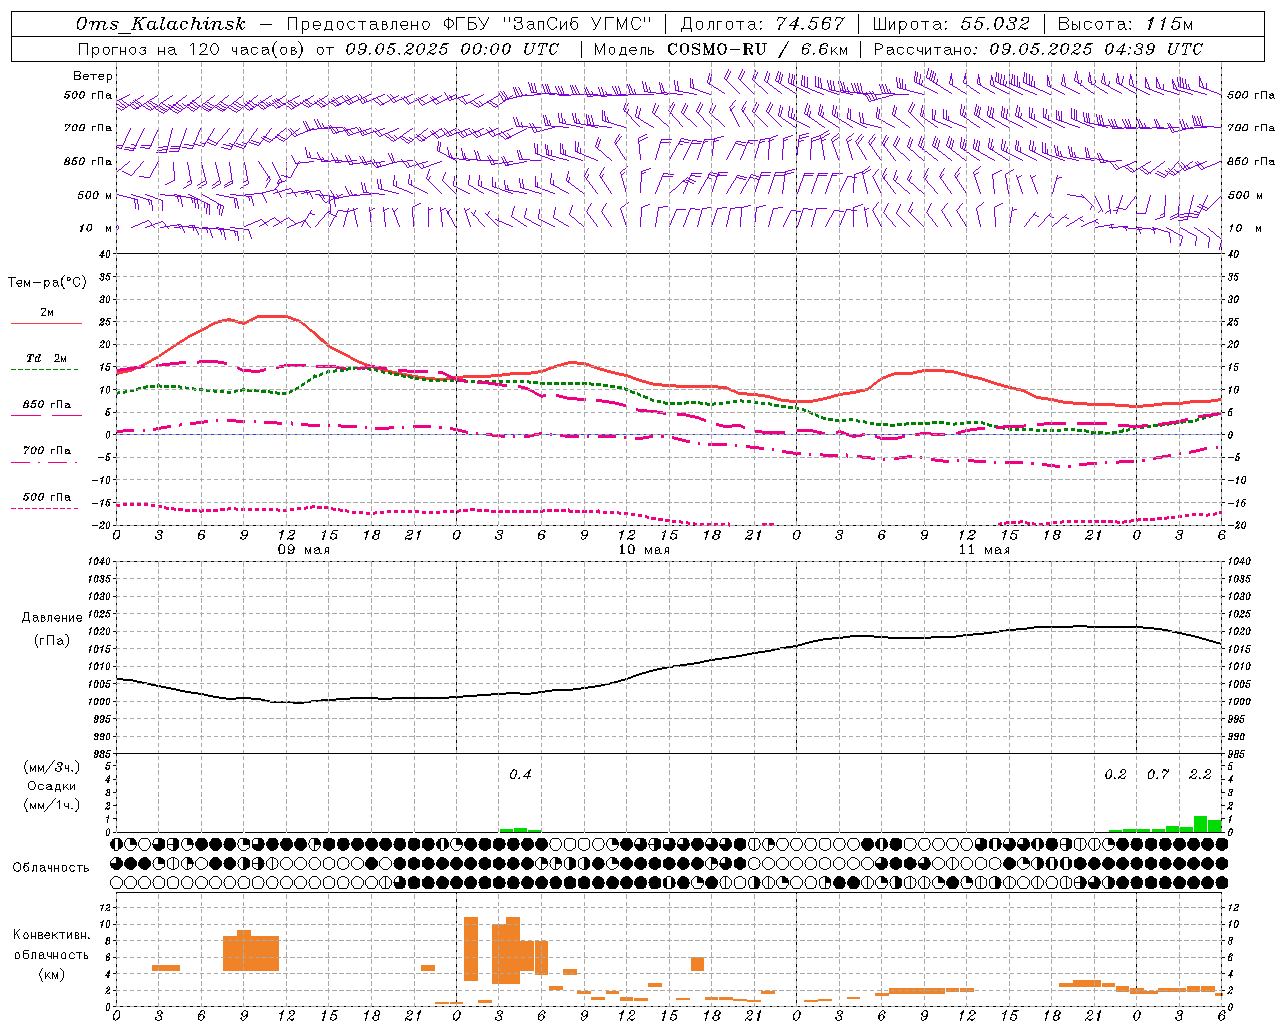Click the elevation value 115м
Screen dimensions: 1280x1024
[x=1170, y=24]
